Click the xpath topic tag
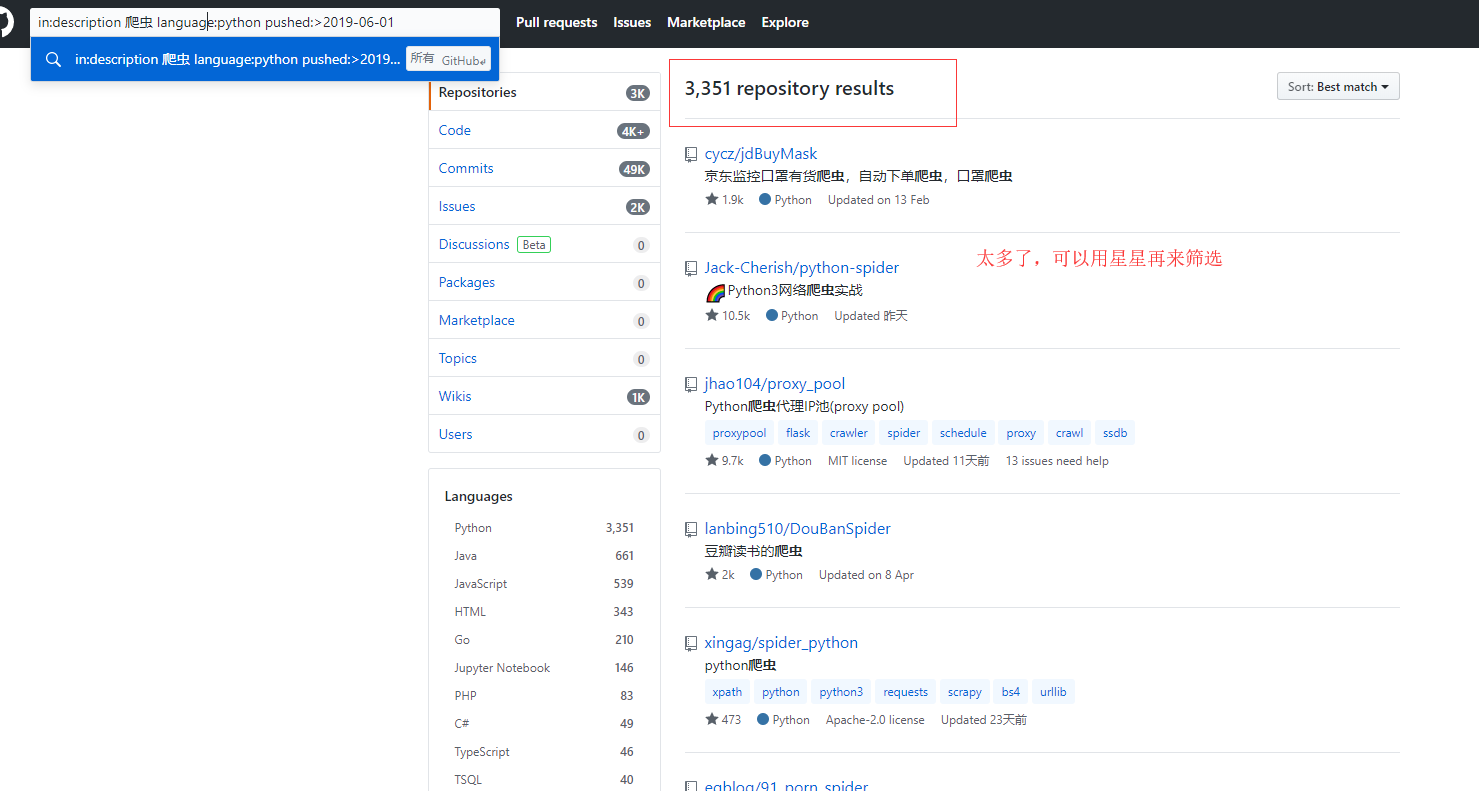This screenshot has height=791, width=1479. pyautogui.click(x=727, y=692)
